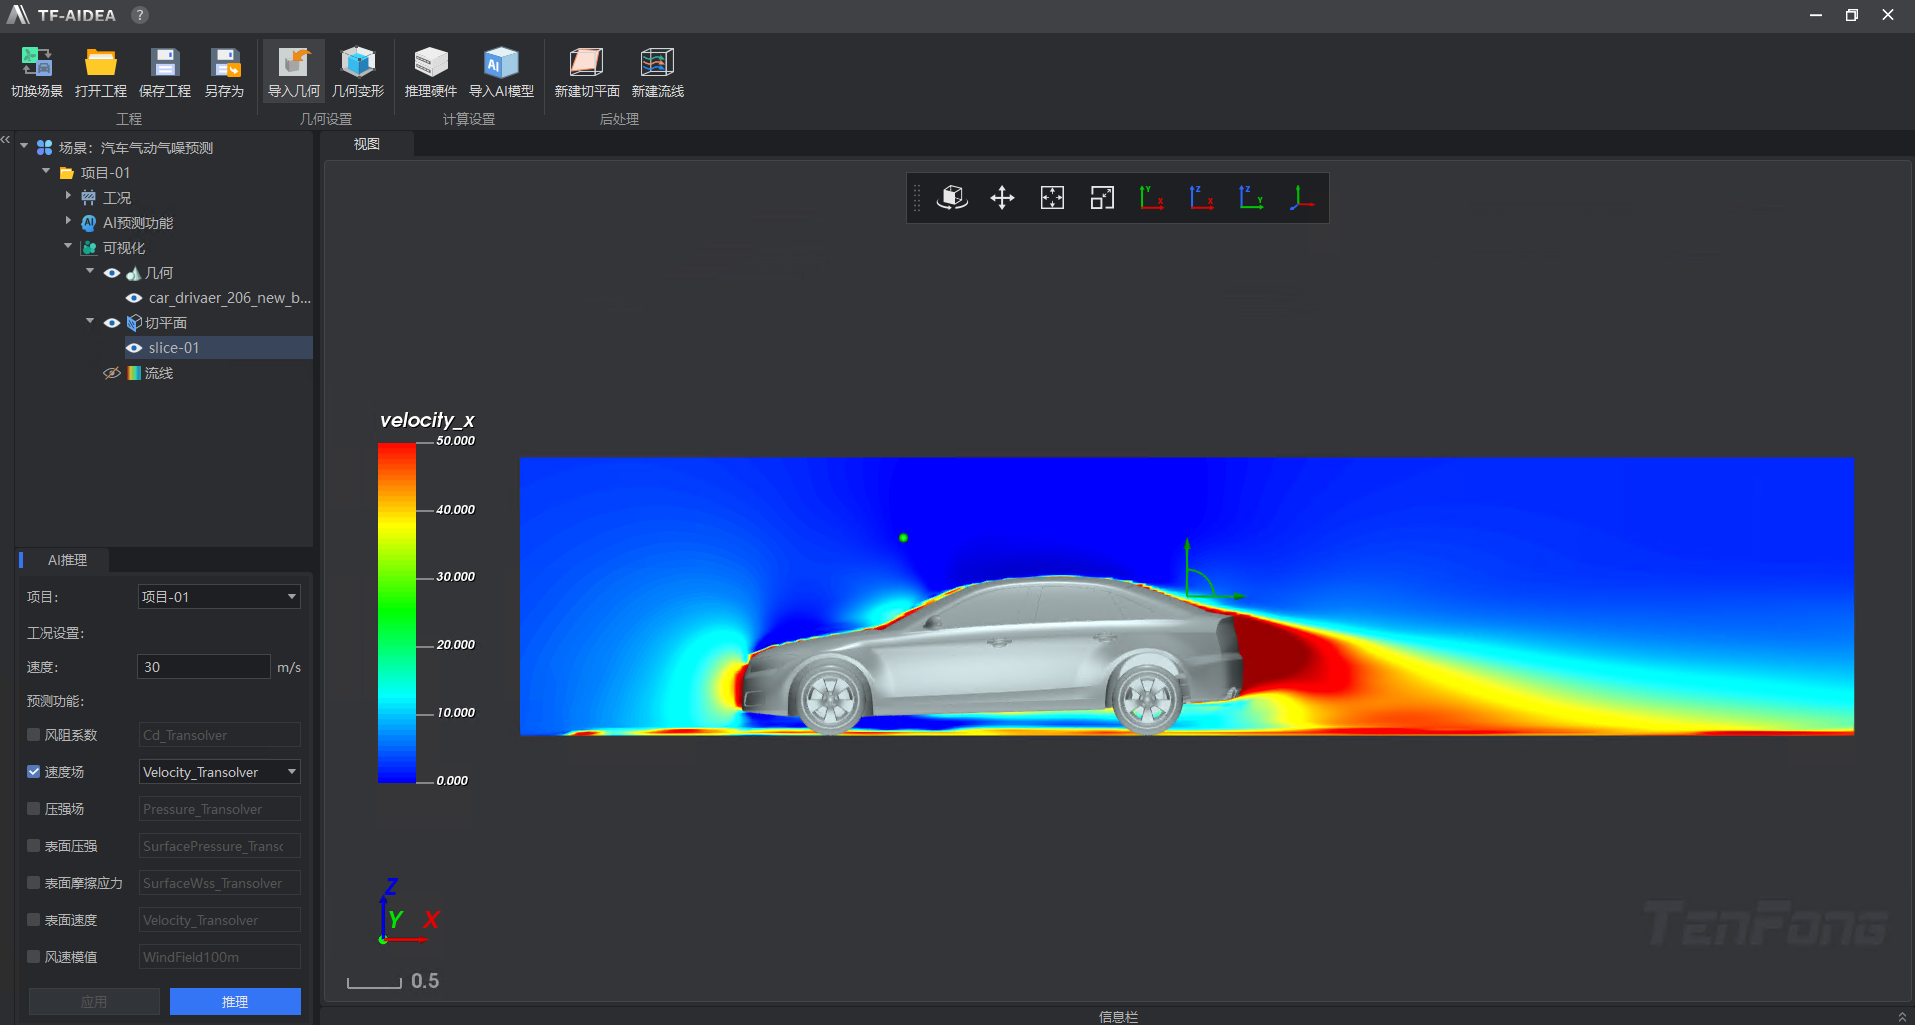Set view to Y-X axis orientation

(x=1152, y=198)
